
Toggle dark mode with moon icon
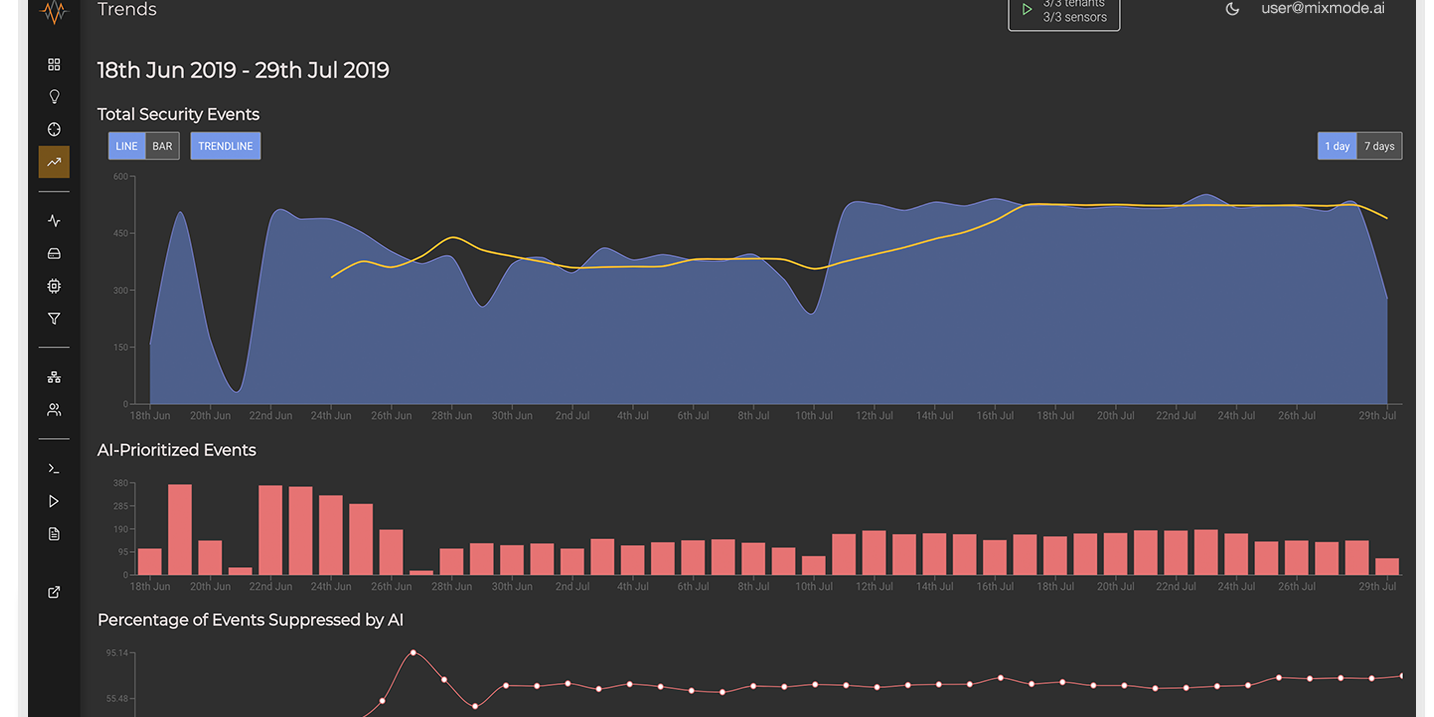point(1232,9)
